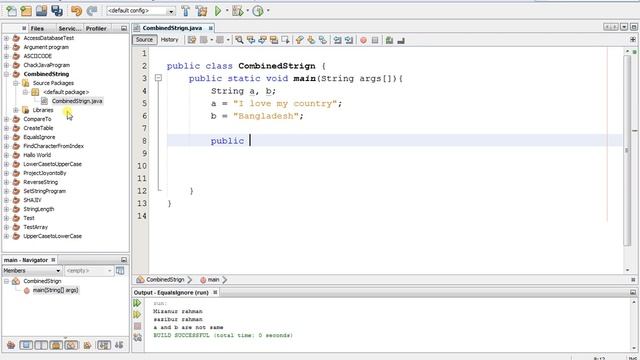Run the project with the green arrow
Screen dimensions: 640x360
218,11
